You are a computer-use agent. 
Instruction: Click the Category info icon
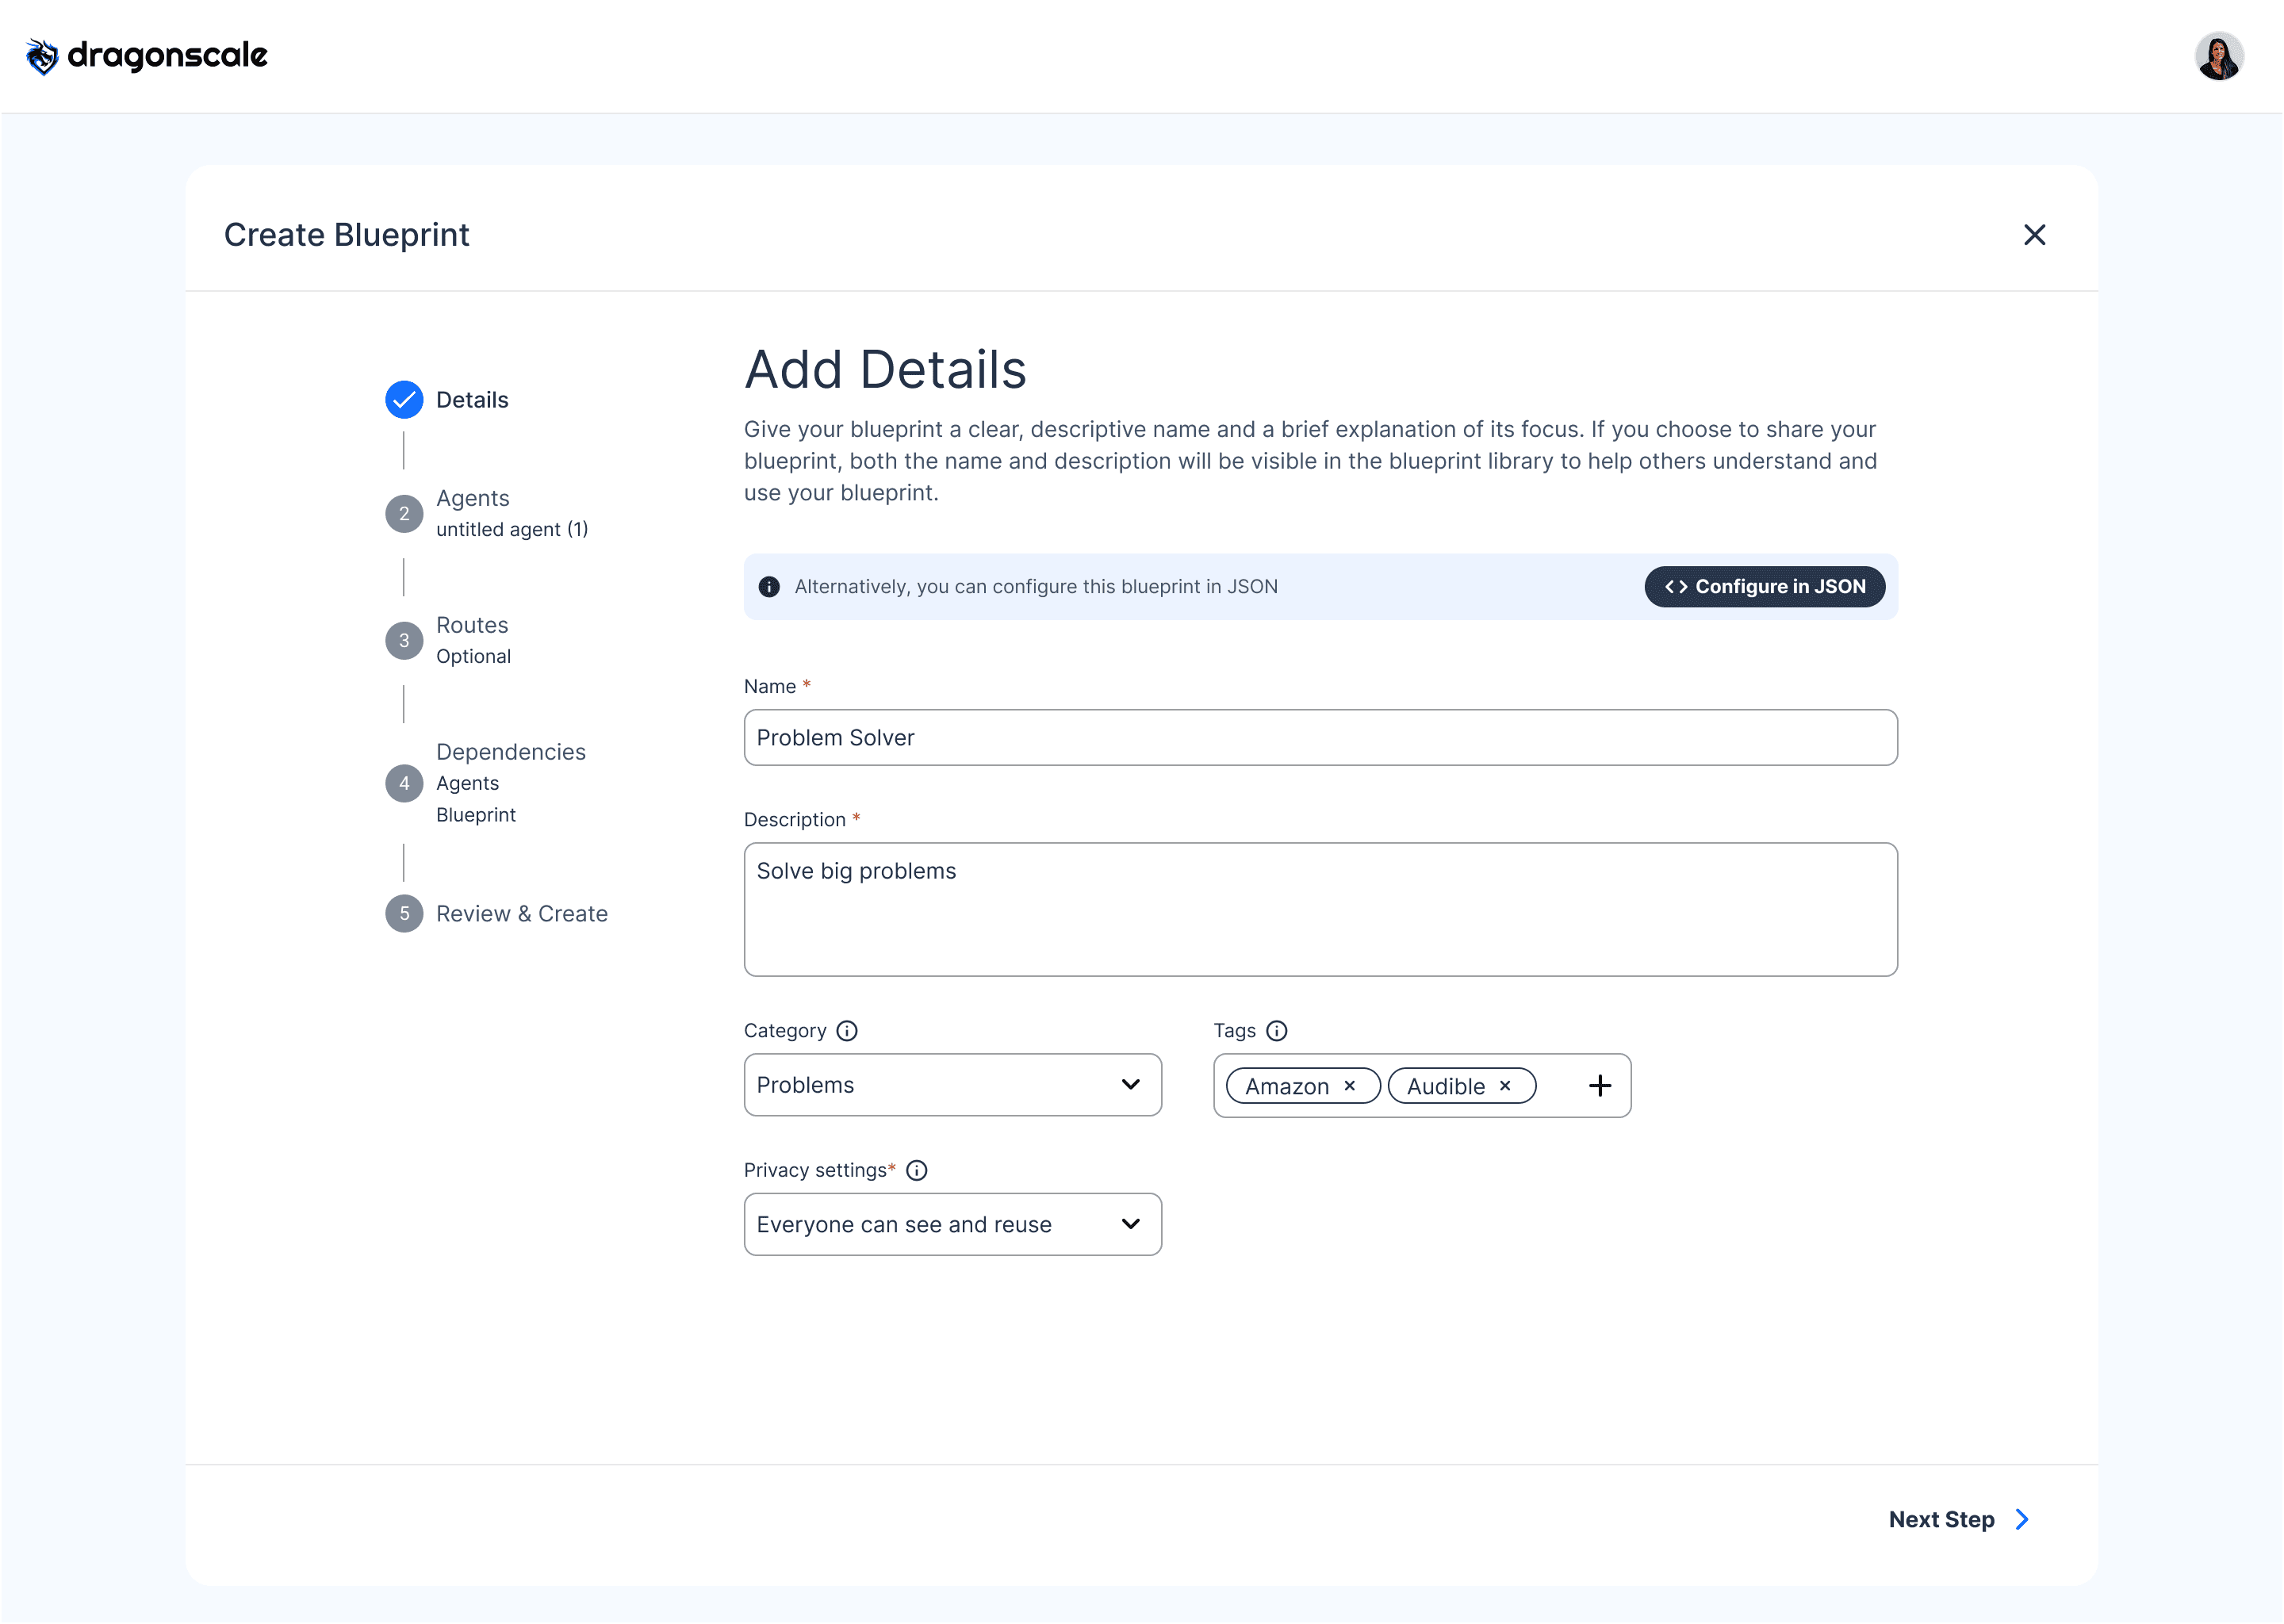847,1031
